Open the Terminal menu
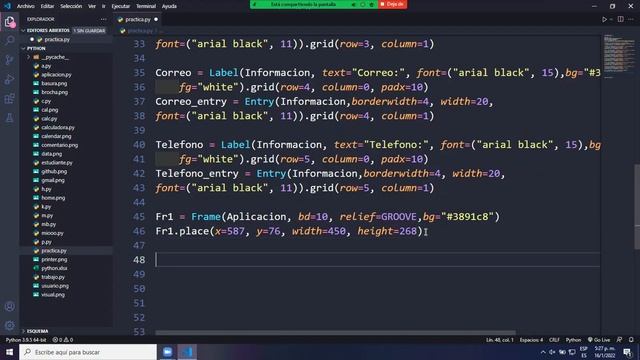Image resolution: width=640 pixels, height=360 pixels. (x=146, y=6)
